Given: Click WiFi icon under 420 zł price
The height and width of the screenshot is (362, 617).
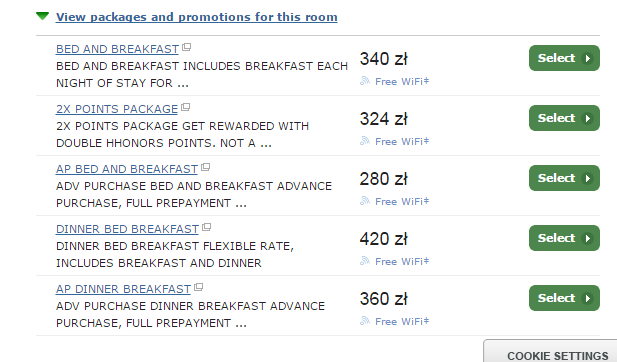Looking at the screenshot, I should pyautogui.click(x=365, y=261).
